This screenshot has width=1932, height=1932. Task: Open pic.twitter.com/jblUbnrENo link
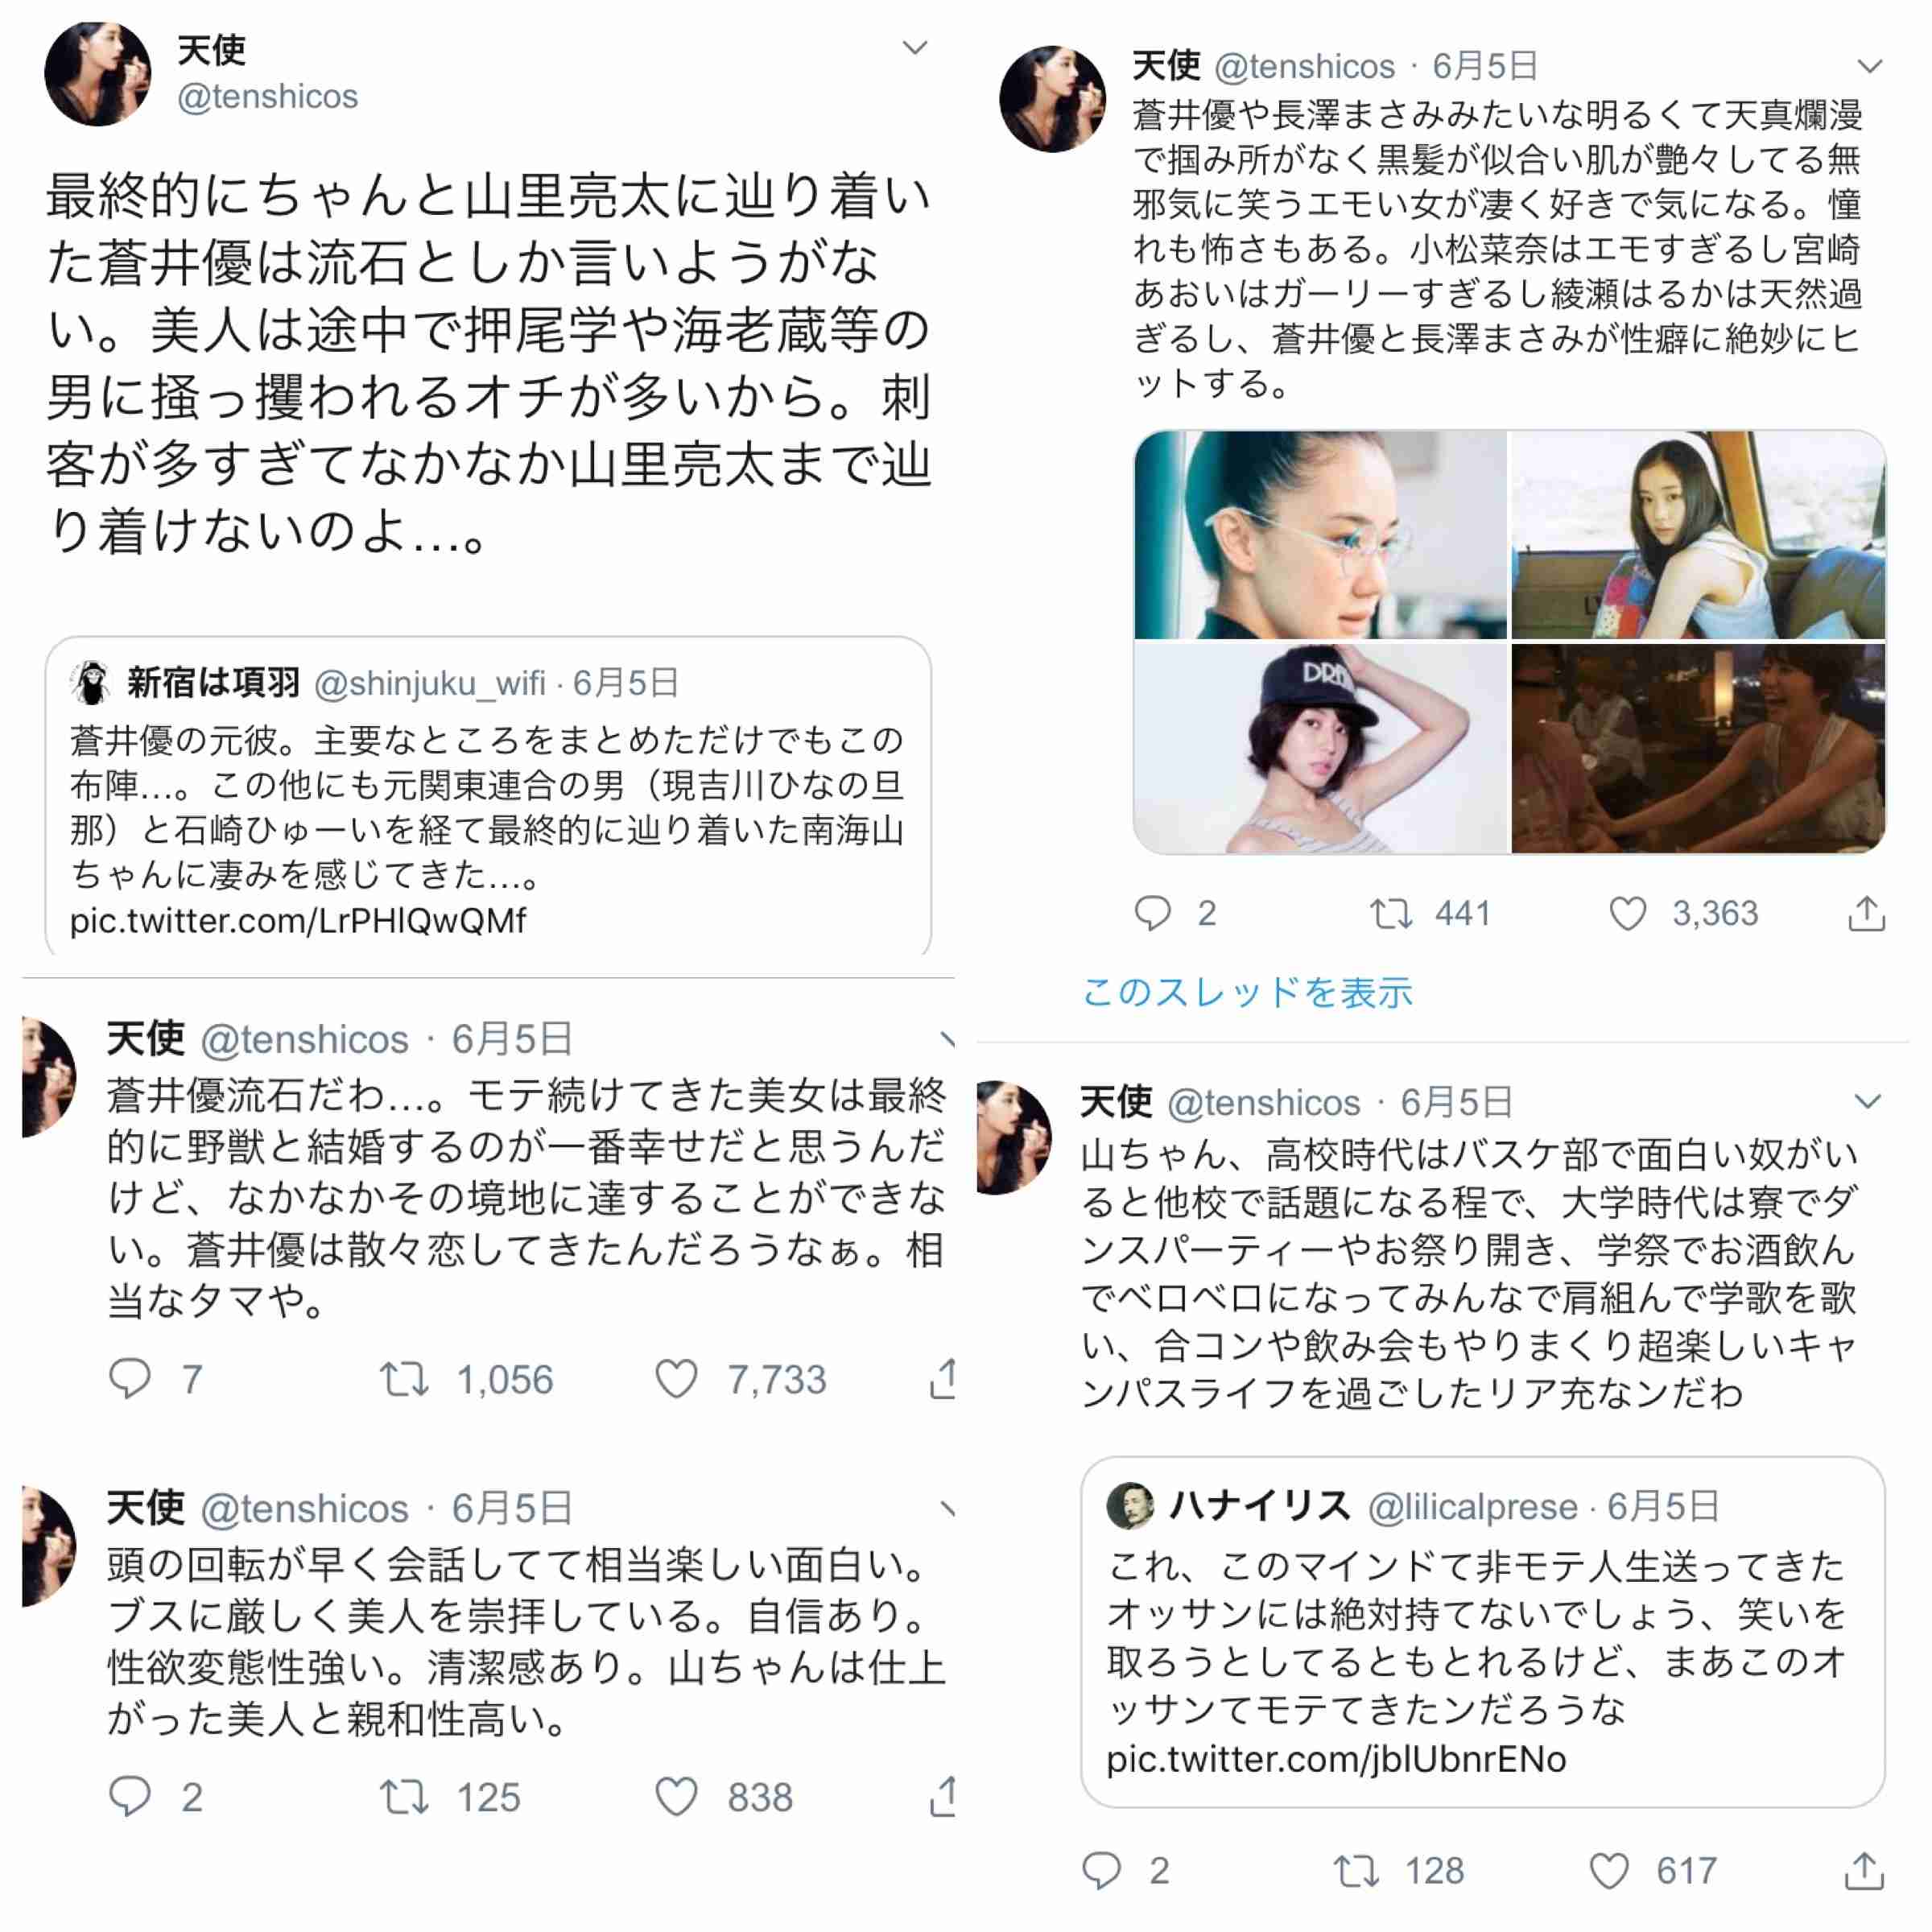[x=1336, y=1758]
